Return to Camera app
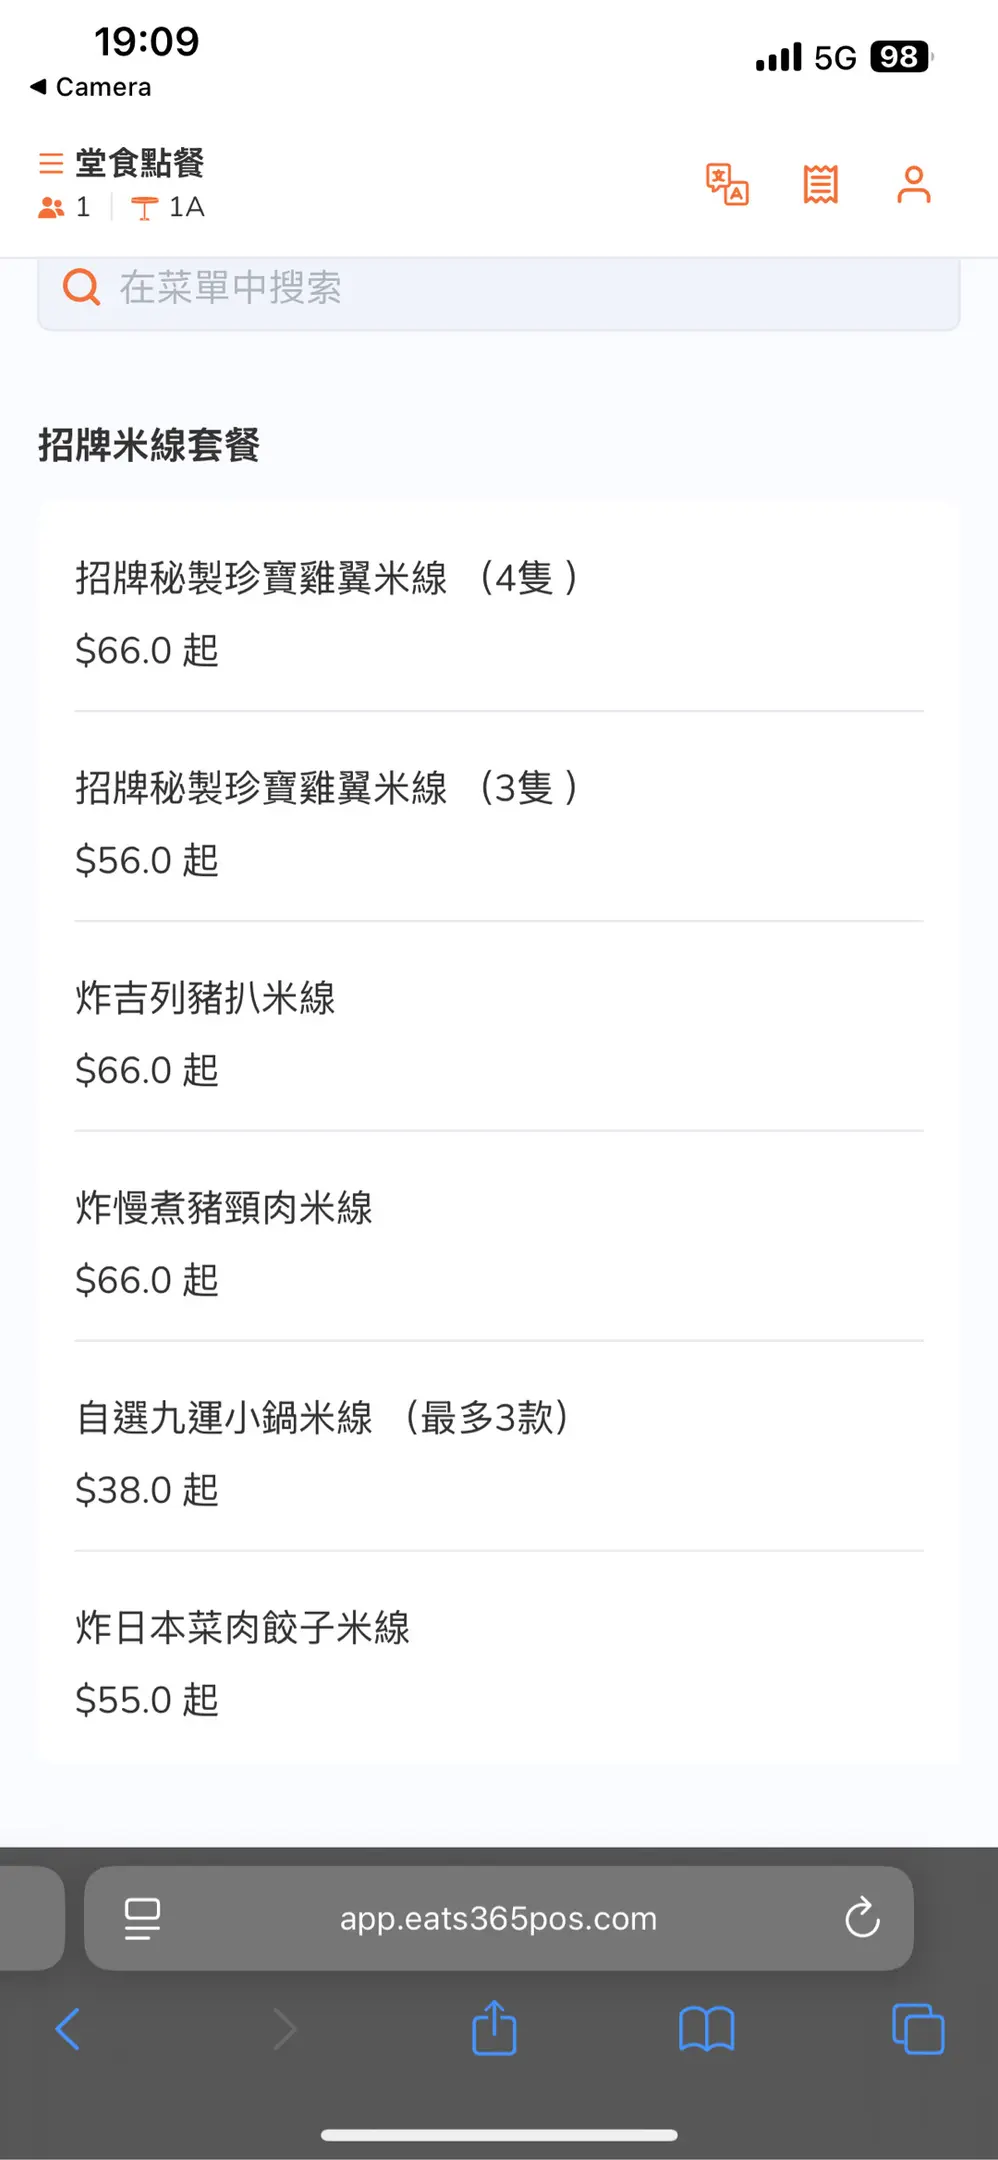The height and width of the screenshot is (2160, 998). click(90, 87)
